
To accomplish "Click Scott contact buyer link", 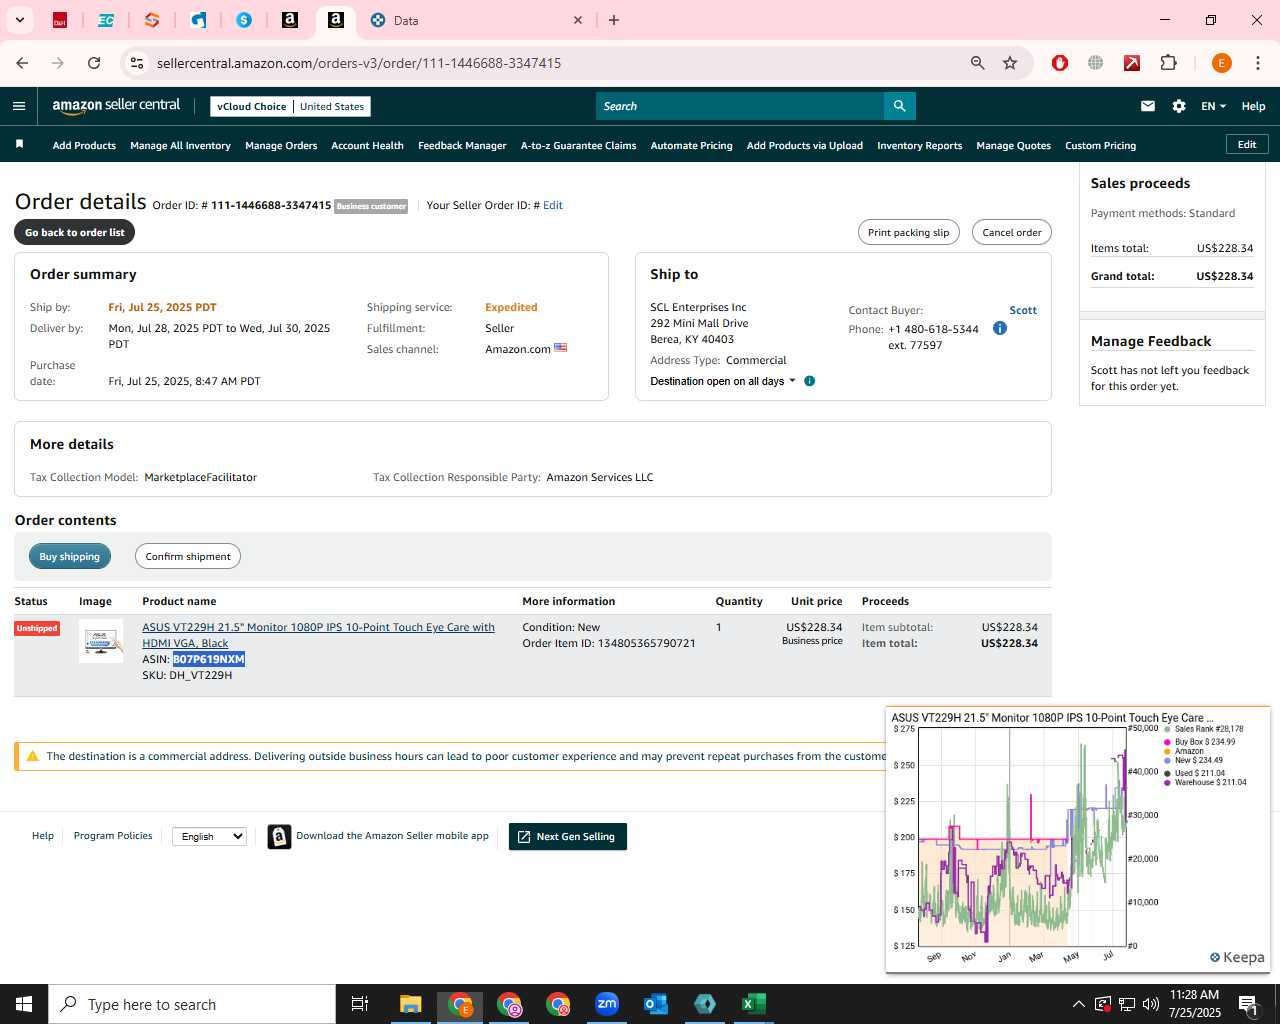I will [x=1023, y=310].
